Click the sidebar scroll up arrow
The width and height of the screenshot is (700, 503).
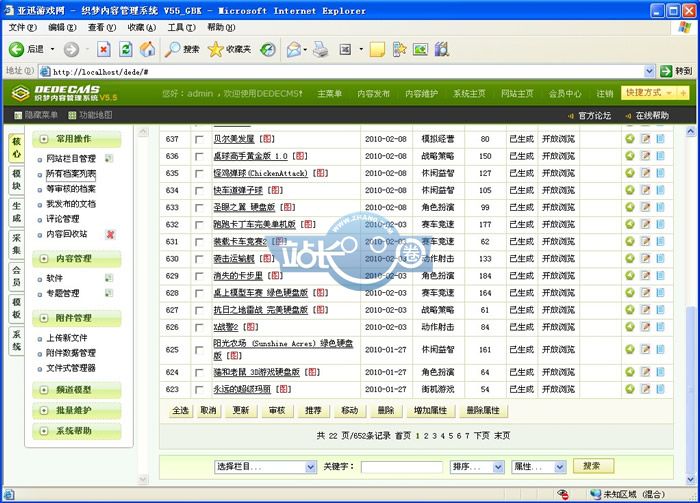tap(143, 132)
